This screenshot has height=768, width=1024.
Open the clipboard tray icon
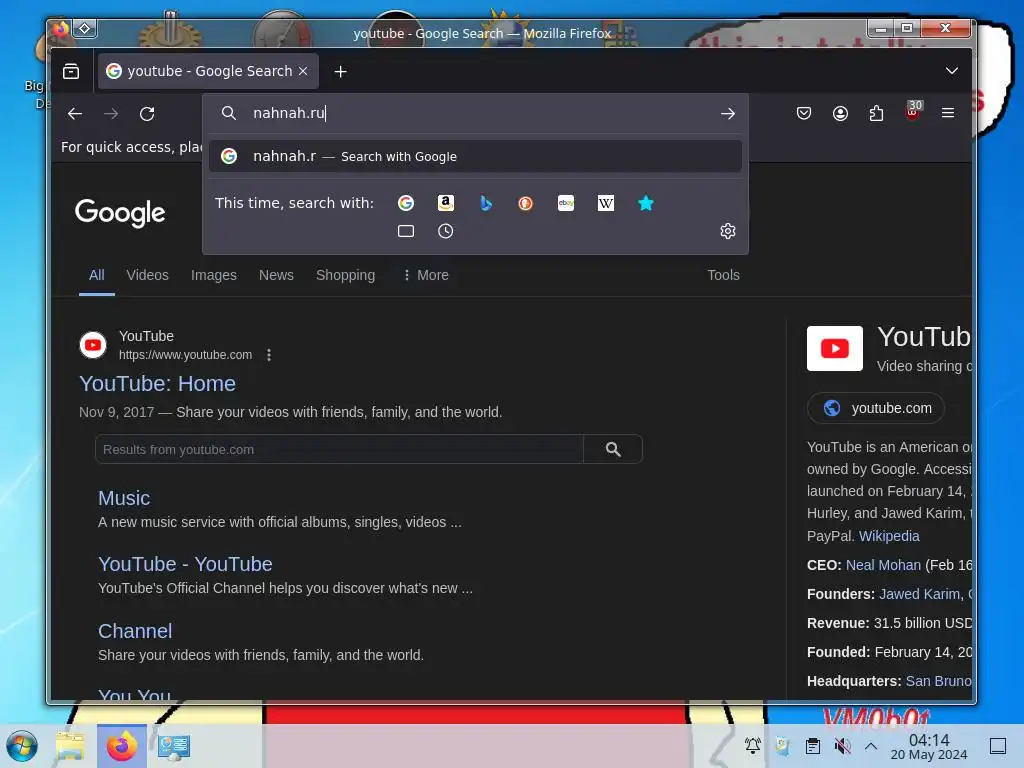812,745
